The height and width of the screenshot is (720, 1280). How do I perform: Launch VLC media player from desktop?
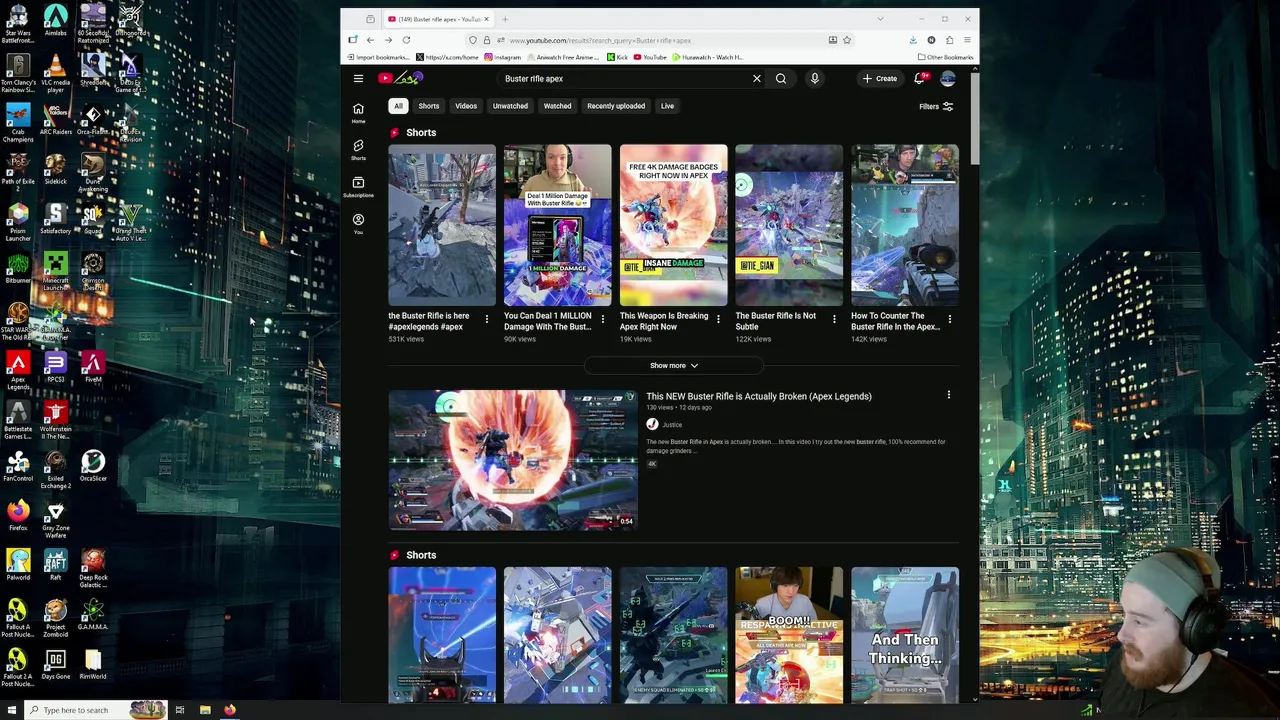coord(55,72)
